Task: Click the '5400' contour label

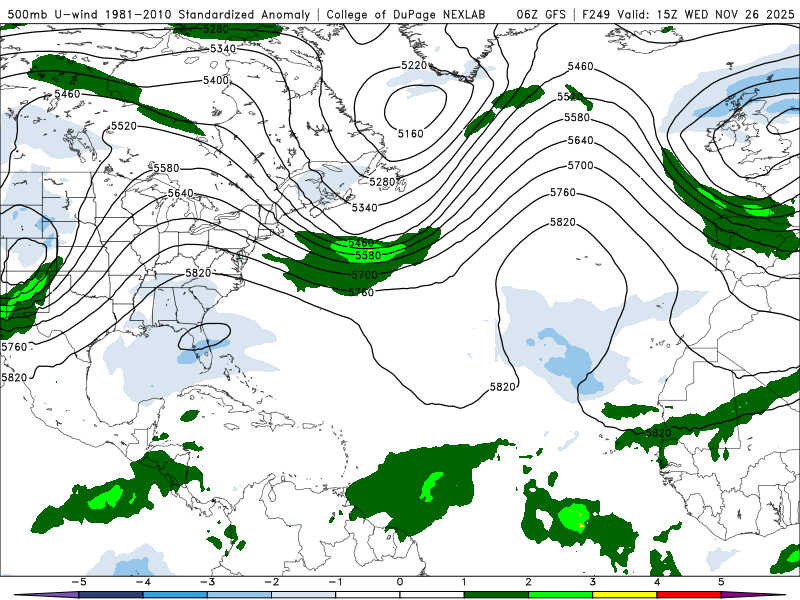Action: tap(216, 81)
